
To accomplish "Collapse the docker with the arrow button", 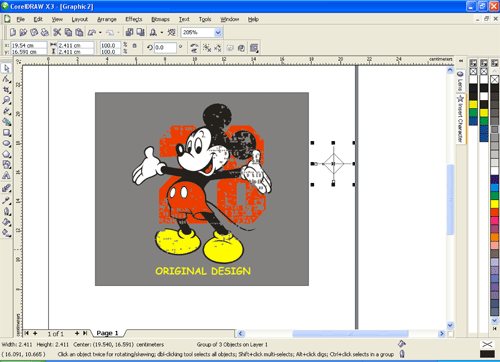I will (x=461, y=61).
